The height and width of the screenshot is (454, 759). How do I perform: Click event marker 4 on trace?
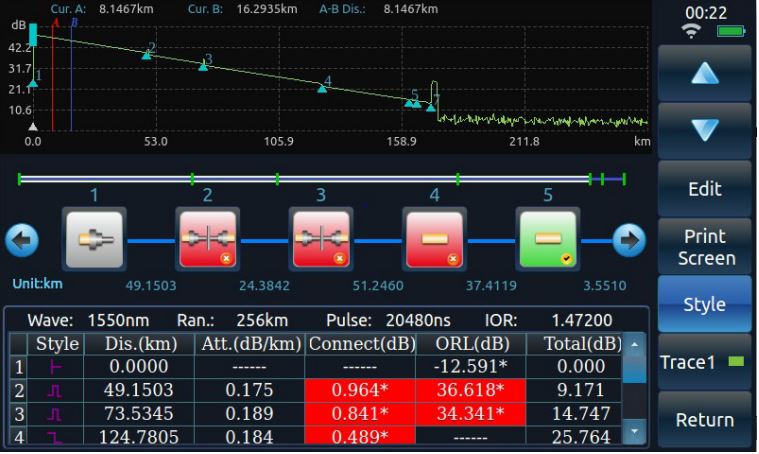tap(322, 89)
